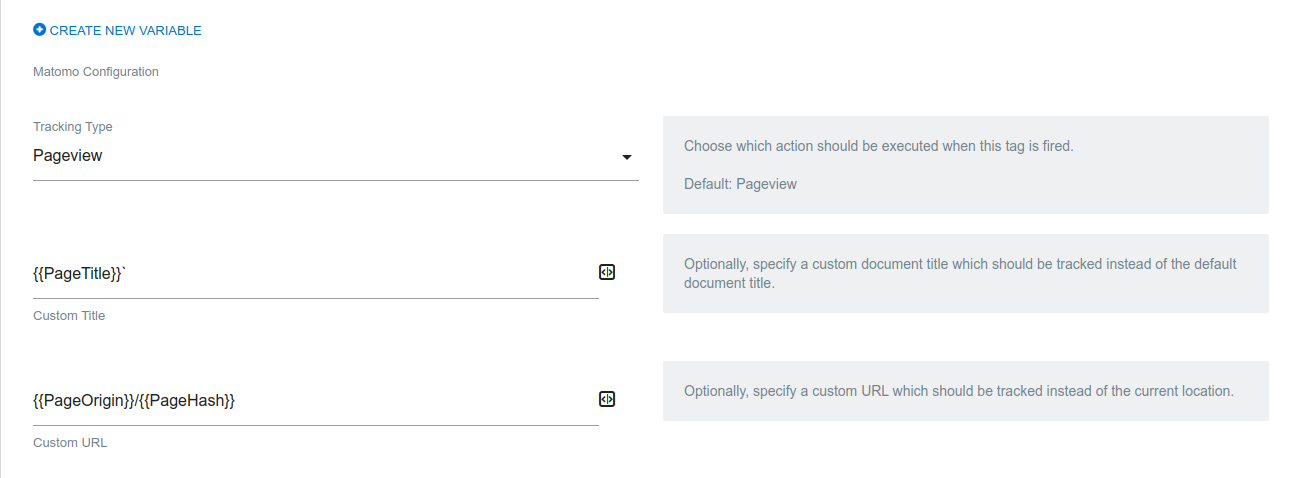Screen dimensions: 1300x478
Task: Click the underline beneath the Custom Title field
Action: point(315,298)
